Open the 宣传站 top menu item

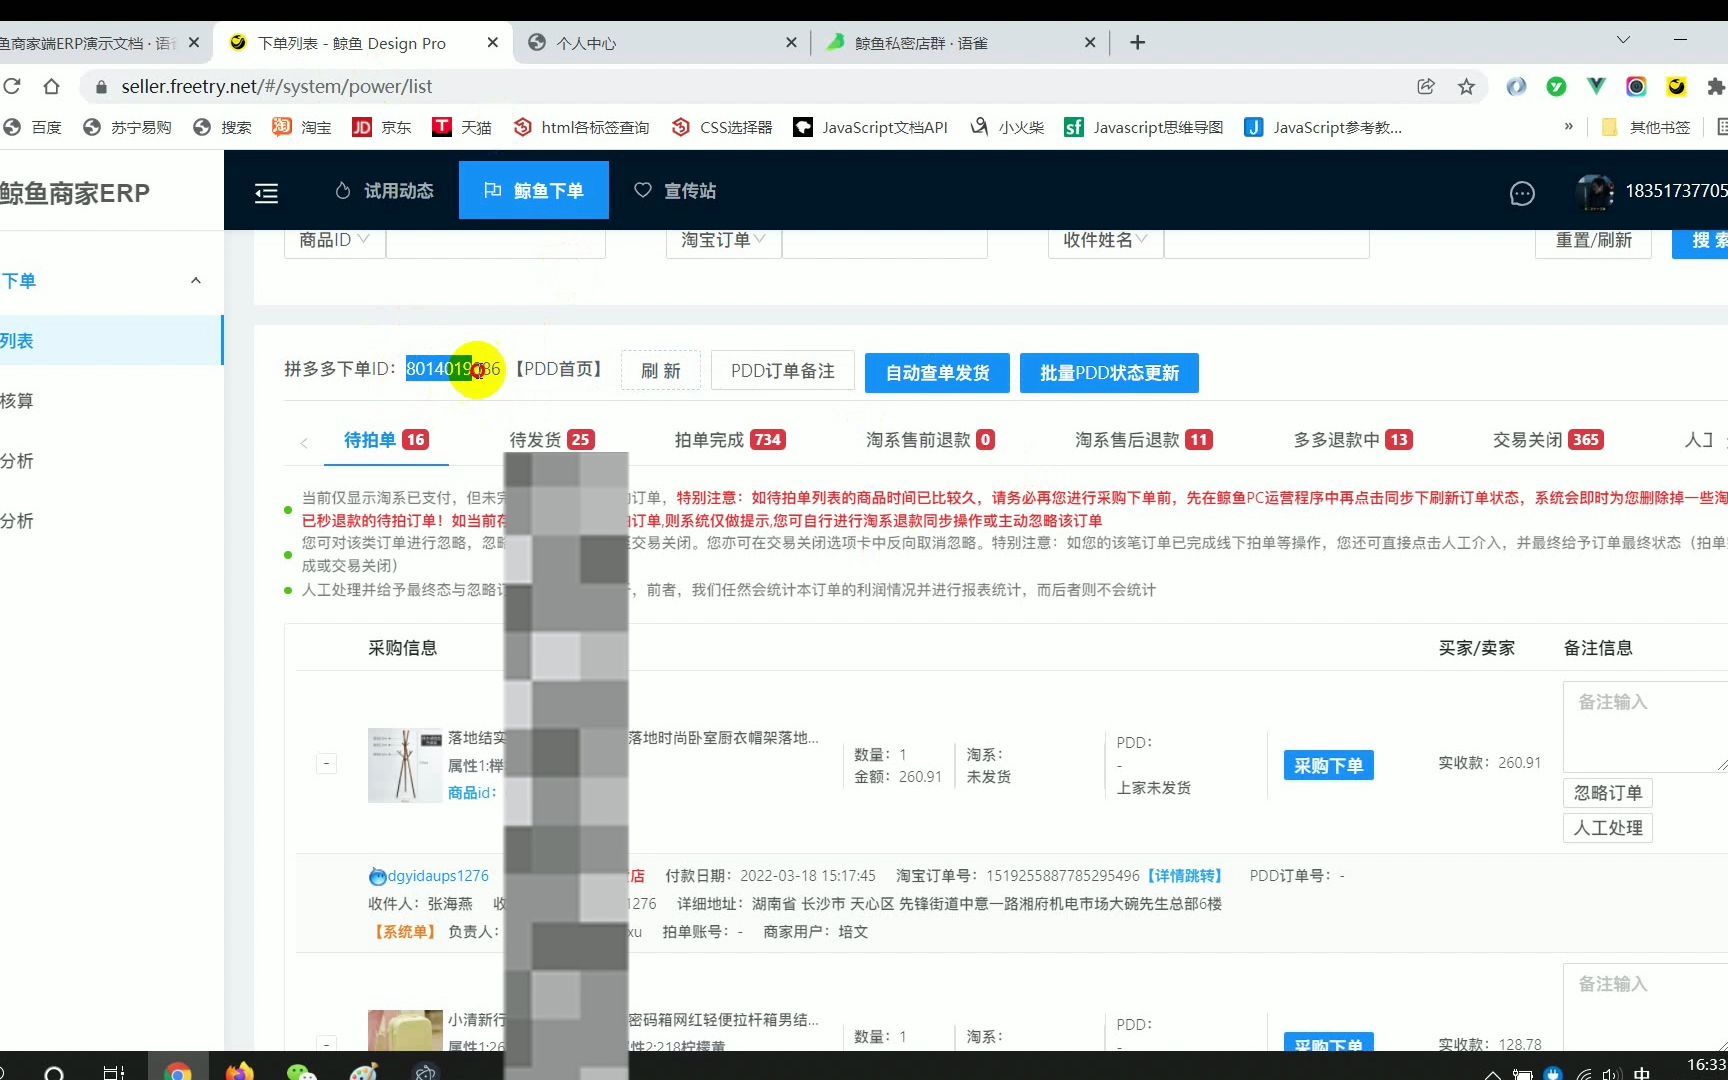click(x=675, y=191)
